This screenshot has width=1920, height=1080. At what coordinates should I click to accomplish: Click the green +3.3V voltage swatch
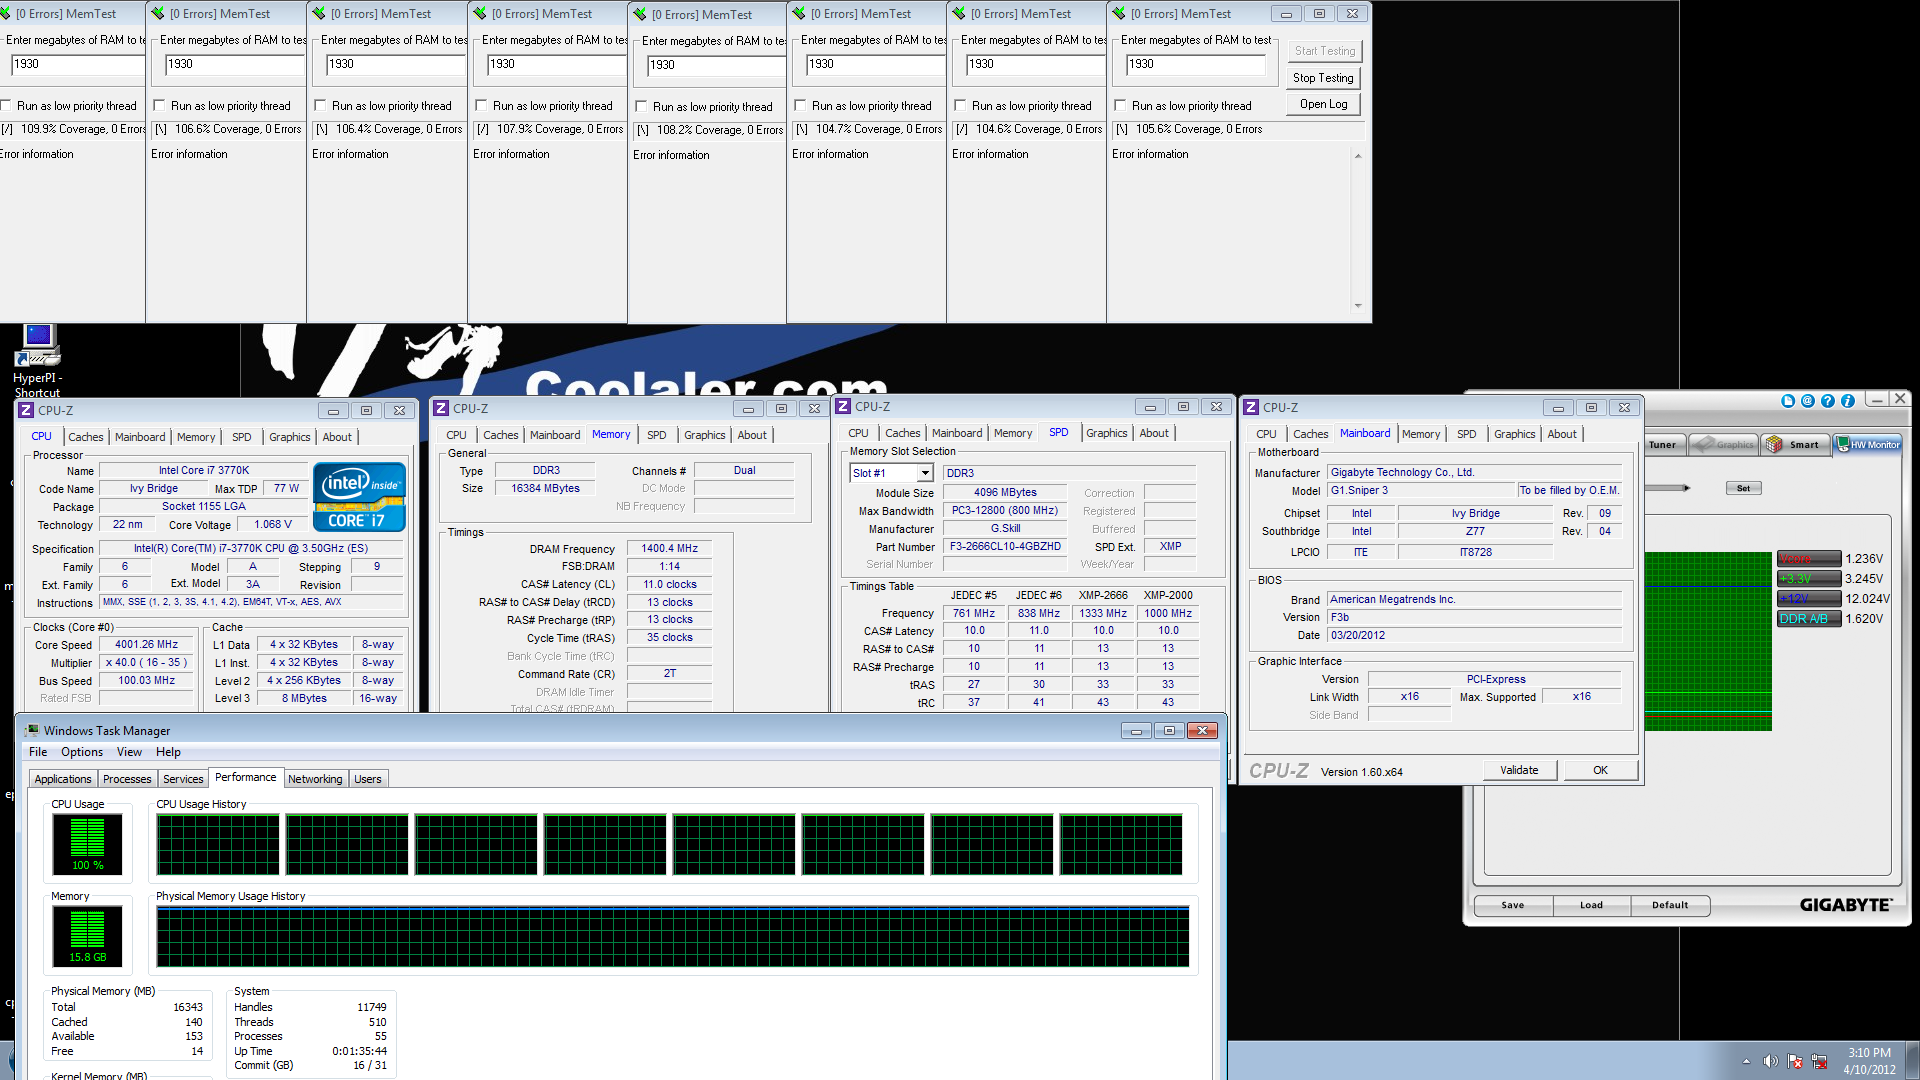point(1808,579)
